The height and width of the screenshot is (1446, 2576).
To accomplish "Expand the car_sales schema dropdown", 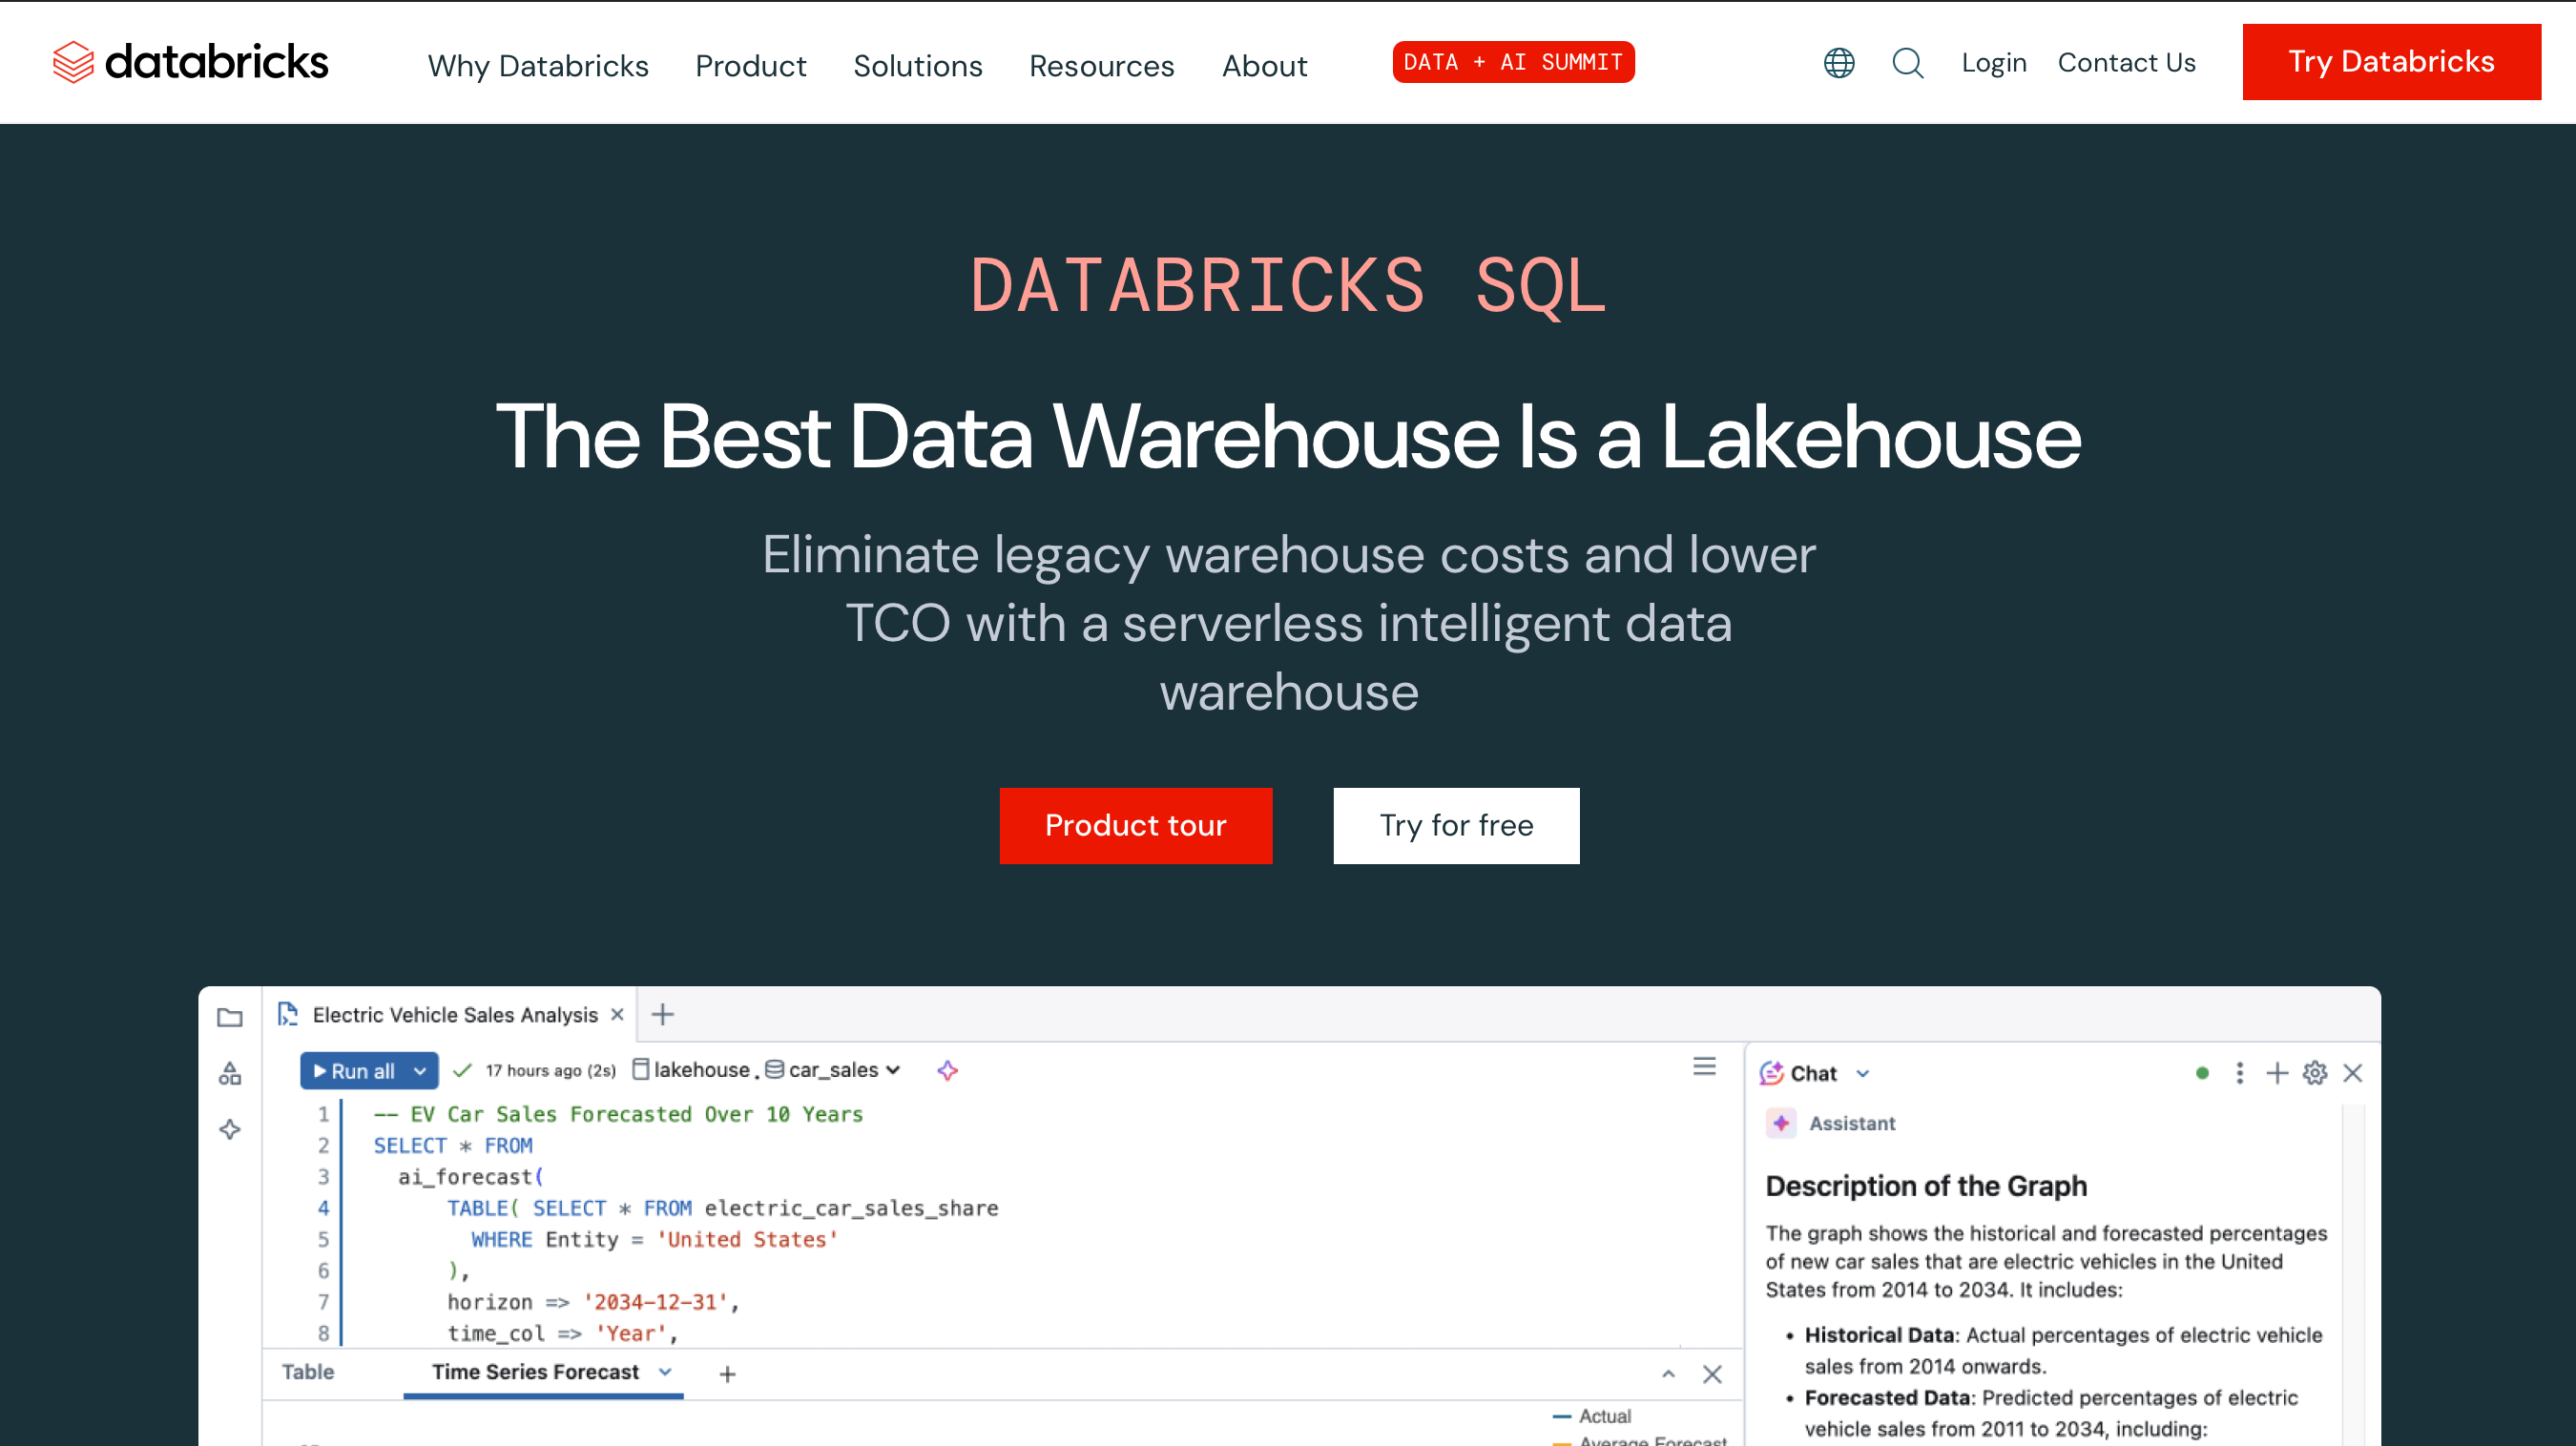I will [x=893, y=1070].
